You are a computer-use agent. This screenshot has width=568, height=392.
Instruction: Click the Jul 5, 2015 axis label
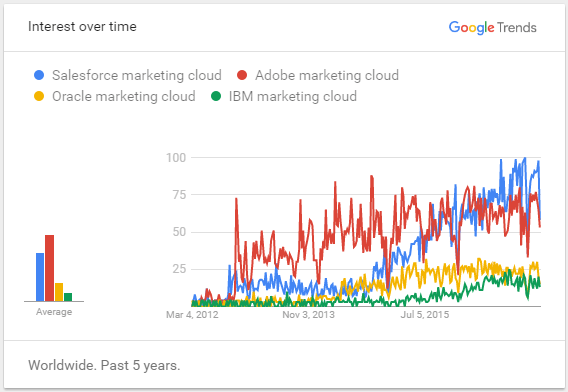[425, 314]
